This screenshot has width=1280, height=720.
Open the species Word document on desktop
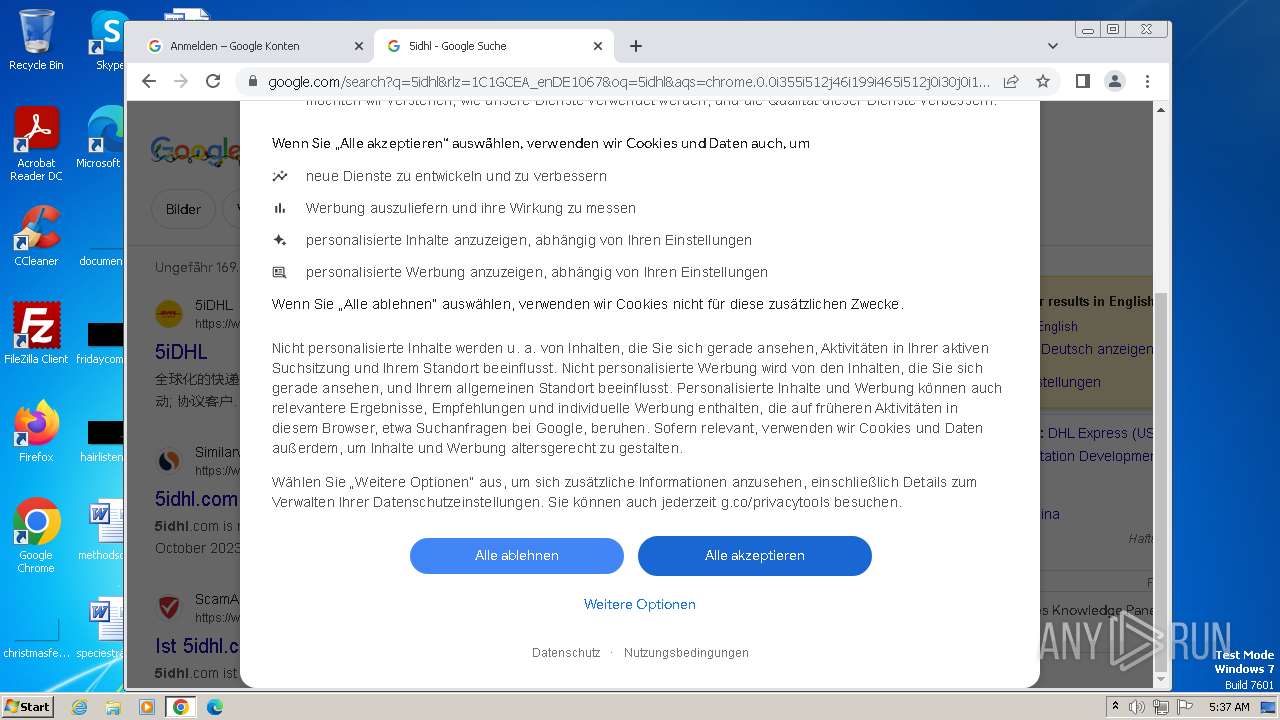102,628
